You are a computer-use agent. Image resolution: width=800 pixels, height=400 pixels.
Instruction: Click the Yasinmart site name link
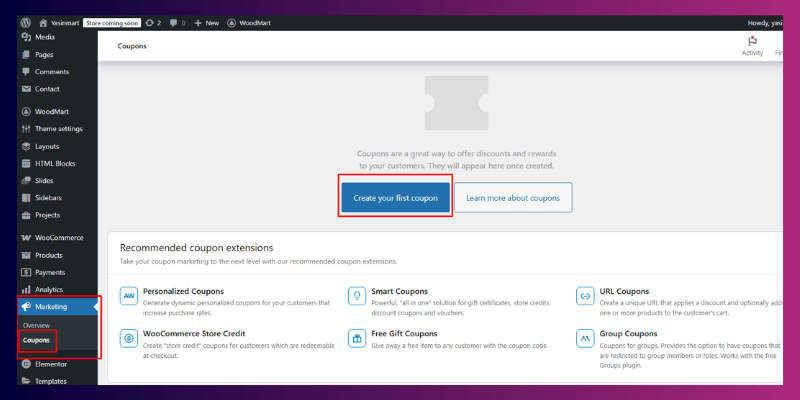coord(65,23)
